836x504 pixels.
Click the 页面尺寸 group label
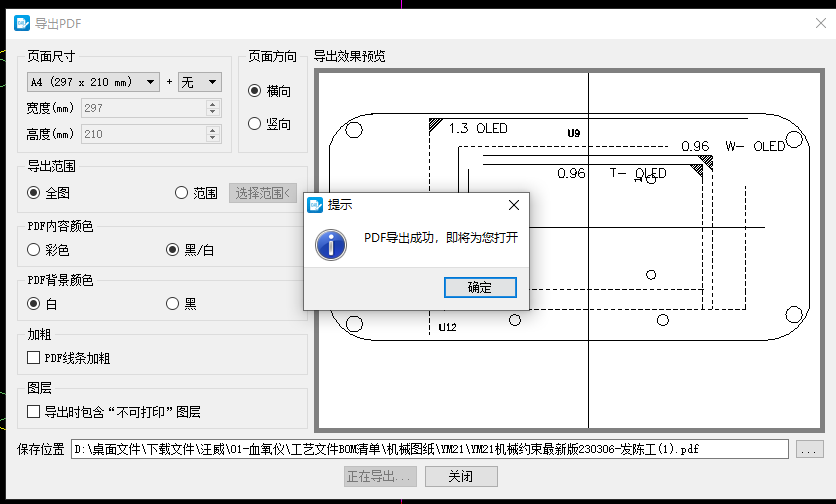pyautogui.click(x=51, y=56)
